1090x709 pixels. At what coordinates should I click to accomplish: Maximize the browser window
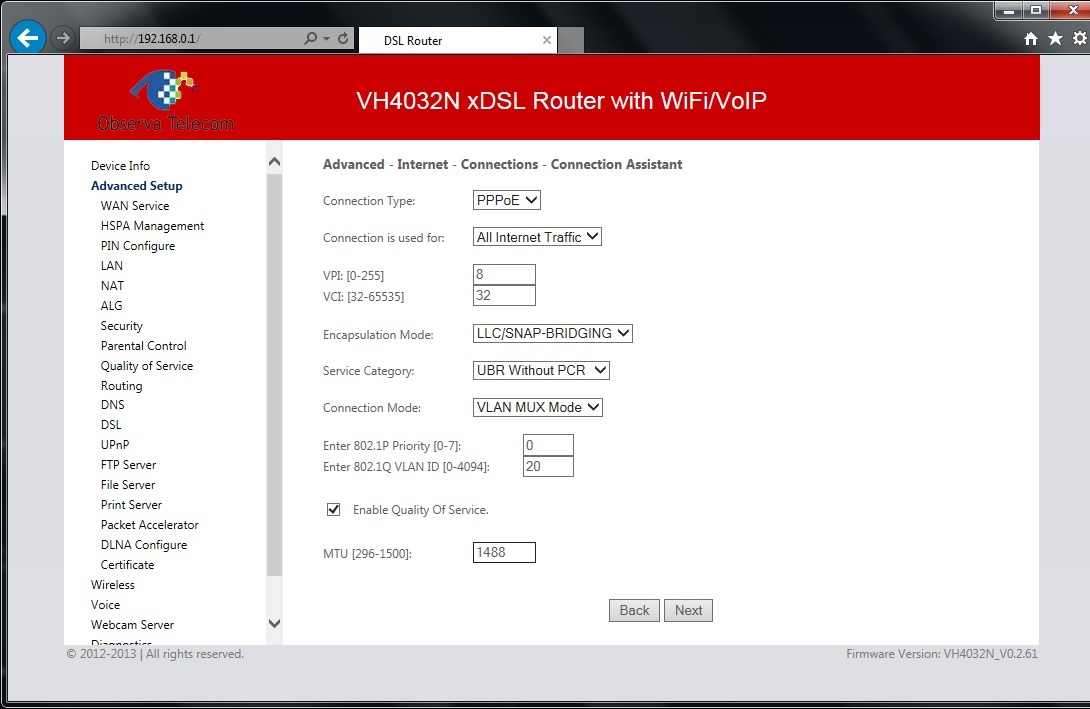1035,10
